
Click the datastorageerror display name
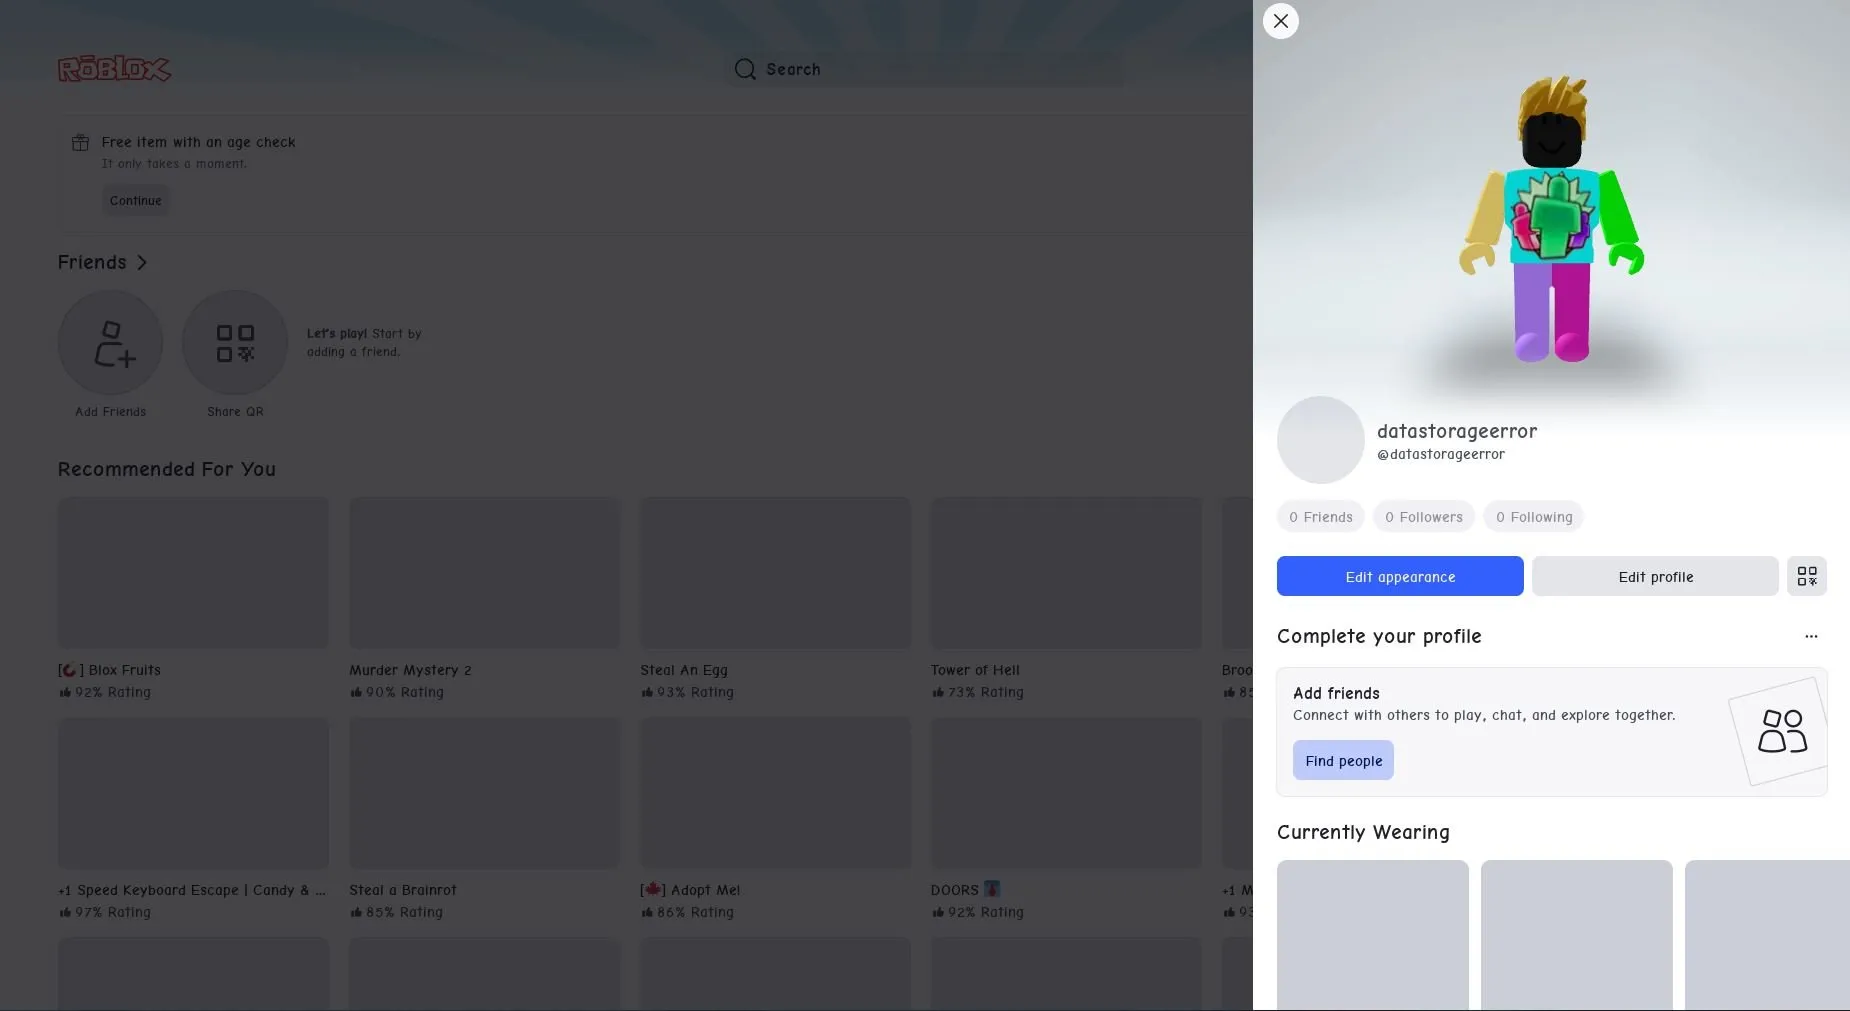(x=1457, y=431)
